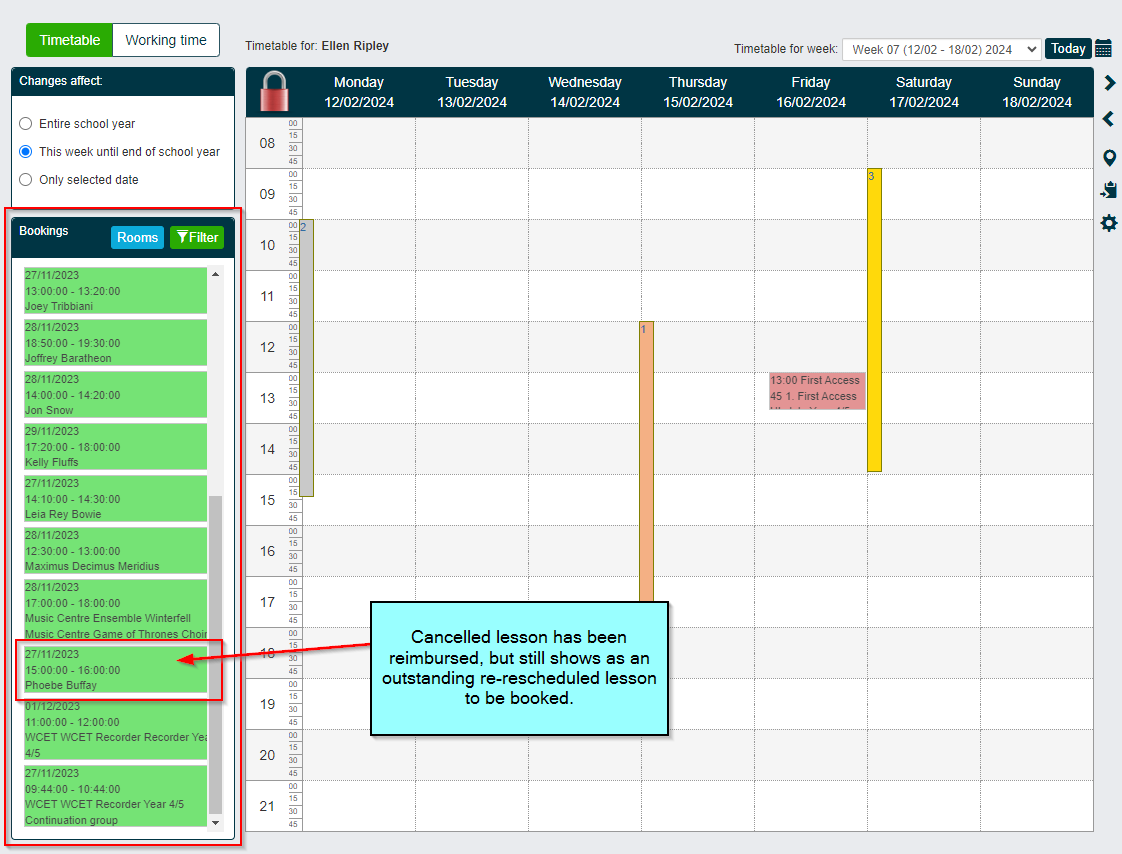
Task: Switch to the Timetable tab
Action: click(x=69, y=40)
